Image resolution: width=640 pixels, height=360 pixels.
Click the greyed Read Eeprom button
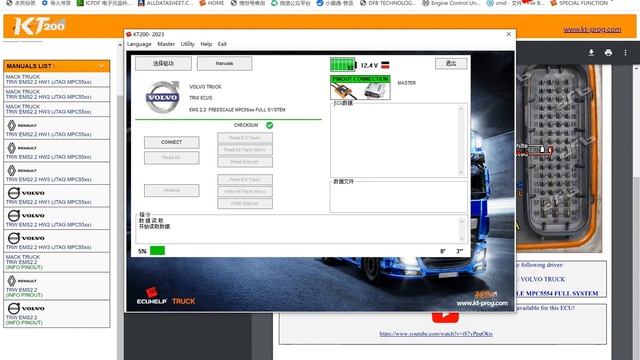click(x=244, y=162)
